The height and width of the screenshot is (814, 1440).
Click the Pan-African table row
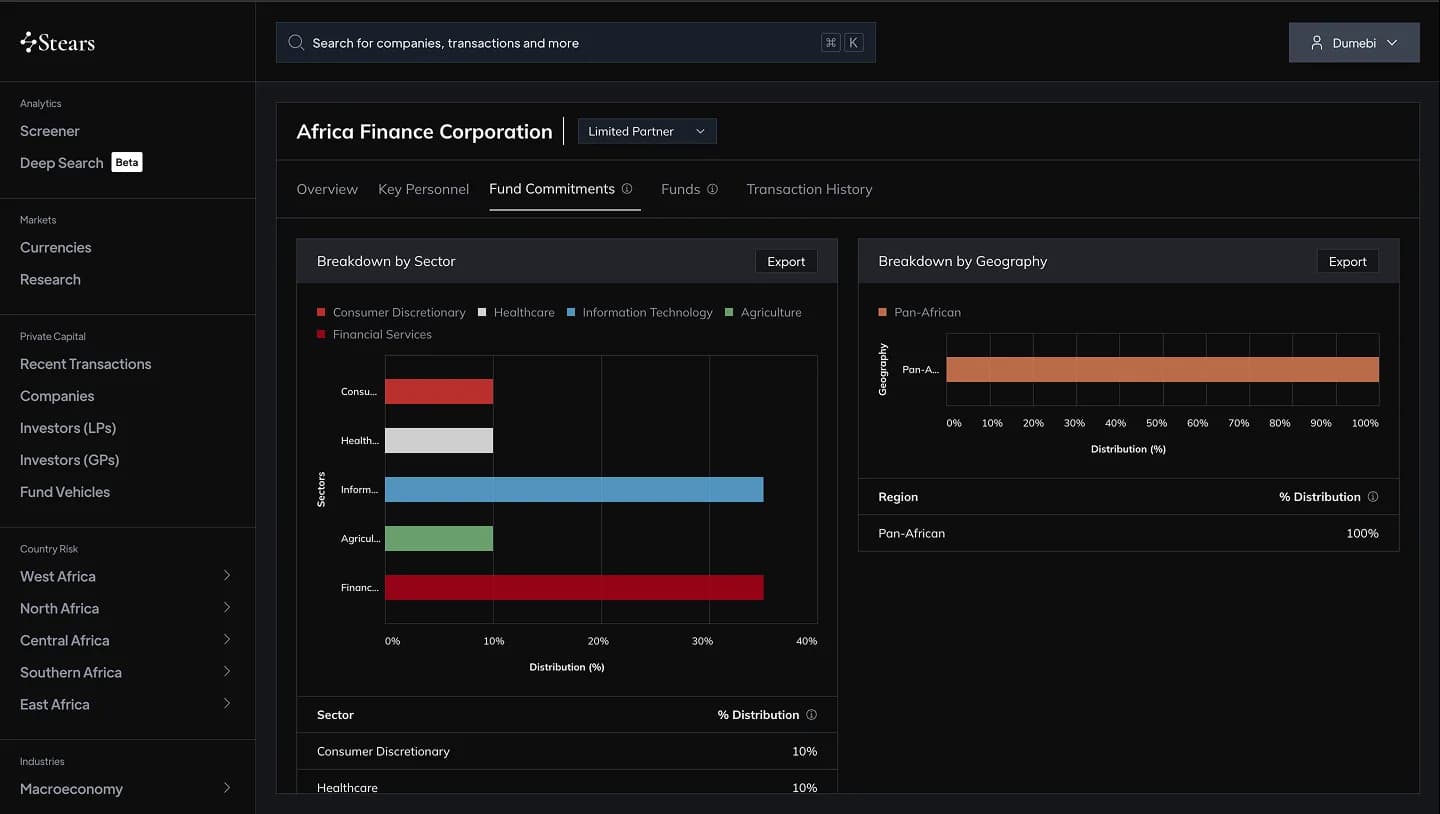1129,533
